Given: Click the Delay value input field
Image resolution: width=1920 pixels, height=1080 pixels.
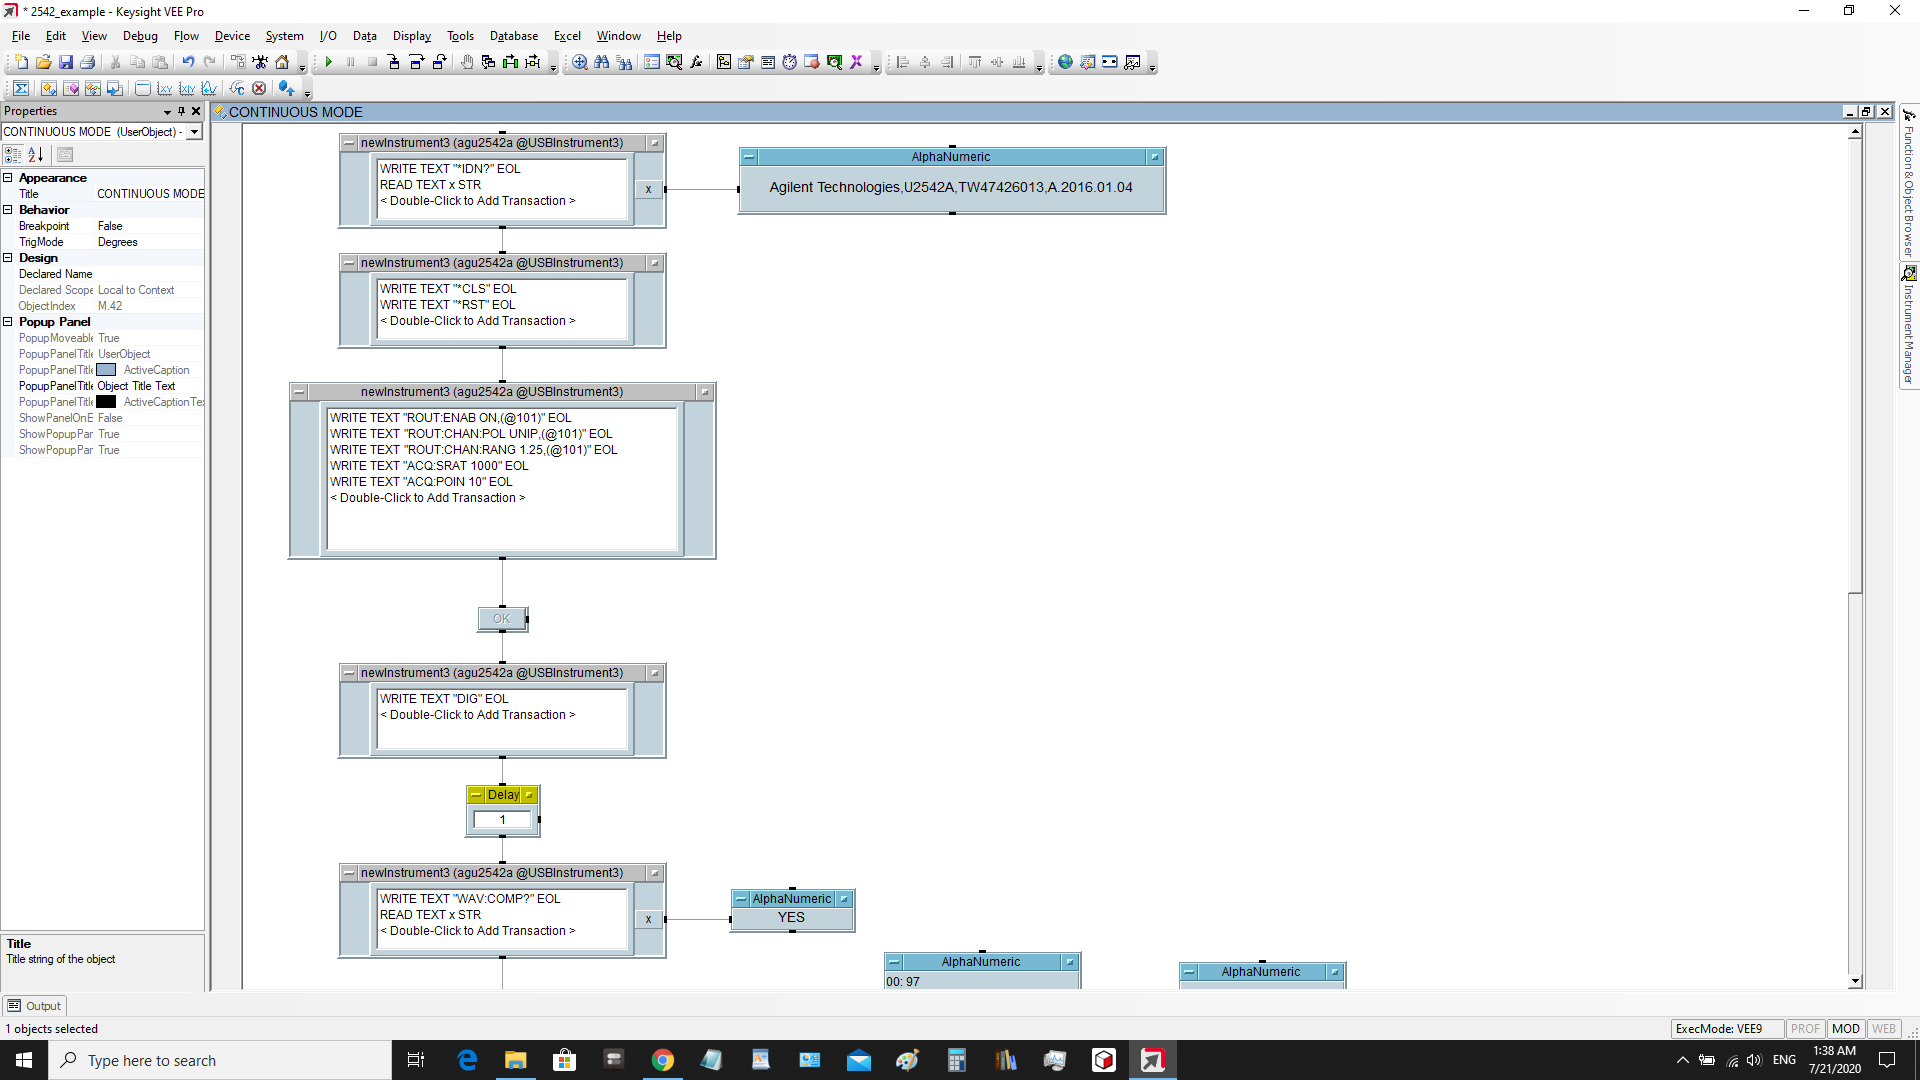Looking at the screenshot, I should [x=502, y=820].
